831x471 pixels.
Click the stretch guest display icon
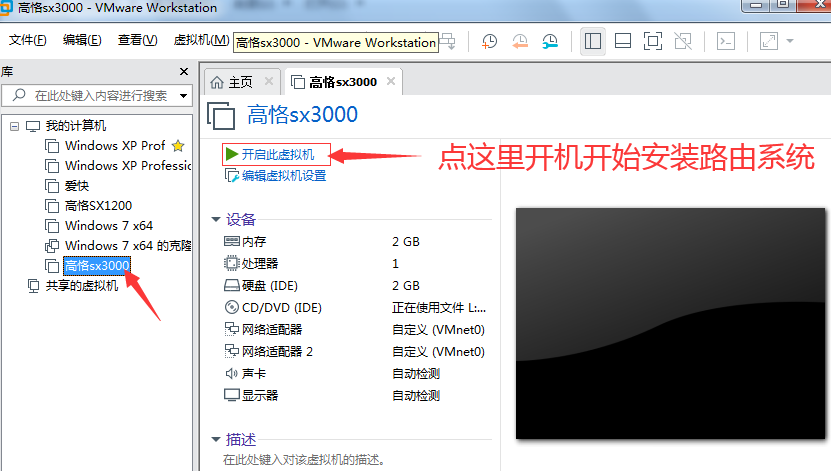tap(768, 41)
